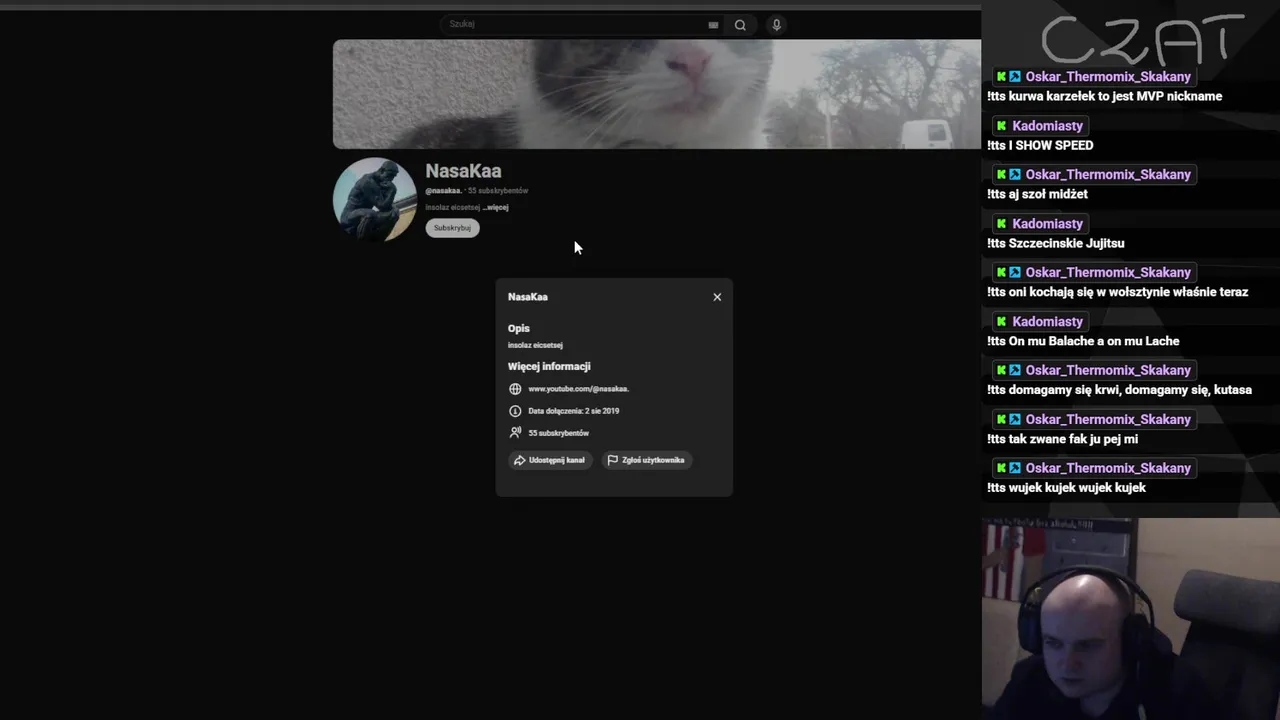Screen dimensions: 1280x720
Task: Click @nasakaa. handle under channel name
Action: [x=443, y=190]
